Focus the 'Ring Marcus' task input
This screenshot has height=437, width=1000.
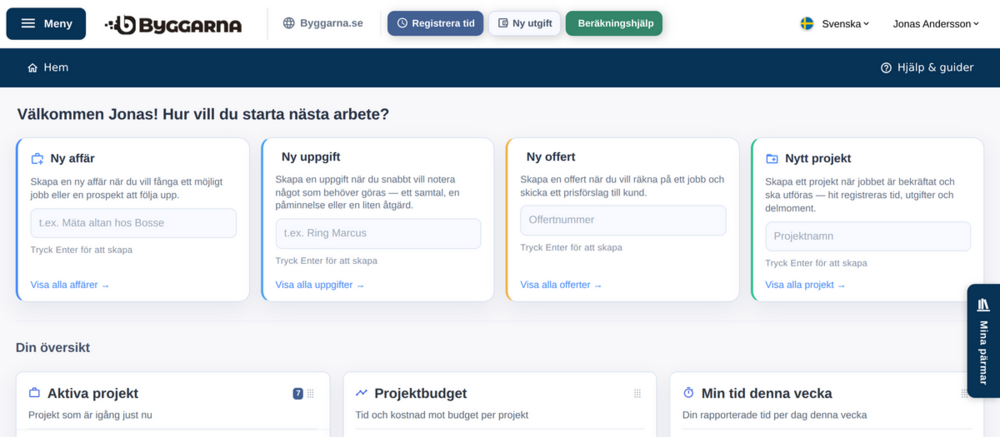pyautogui.click(x=378, y=233)
